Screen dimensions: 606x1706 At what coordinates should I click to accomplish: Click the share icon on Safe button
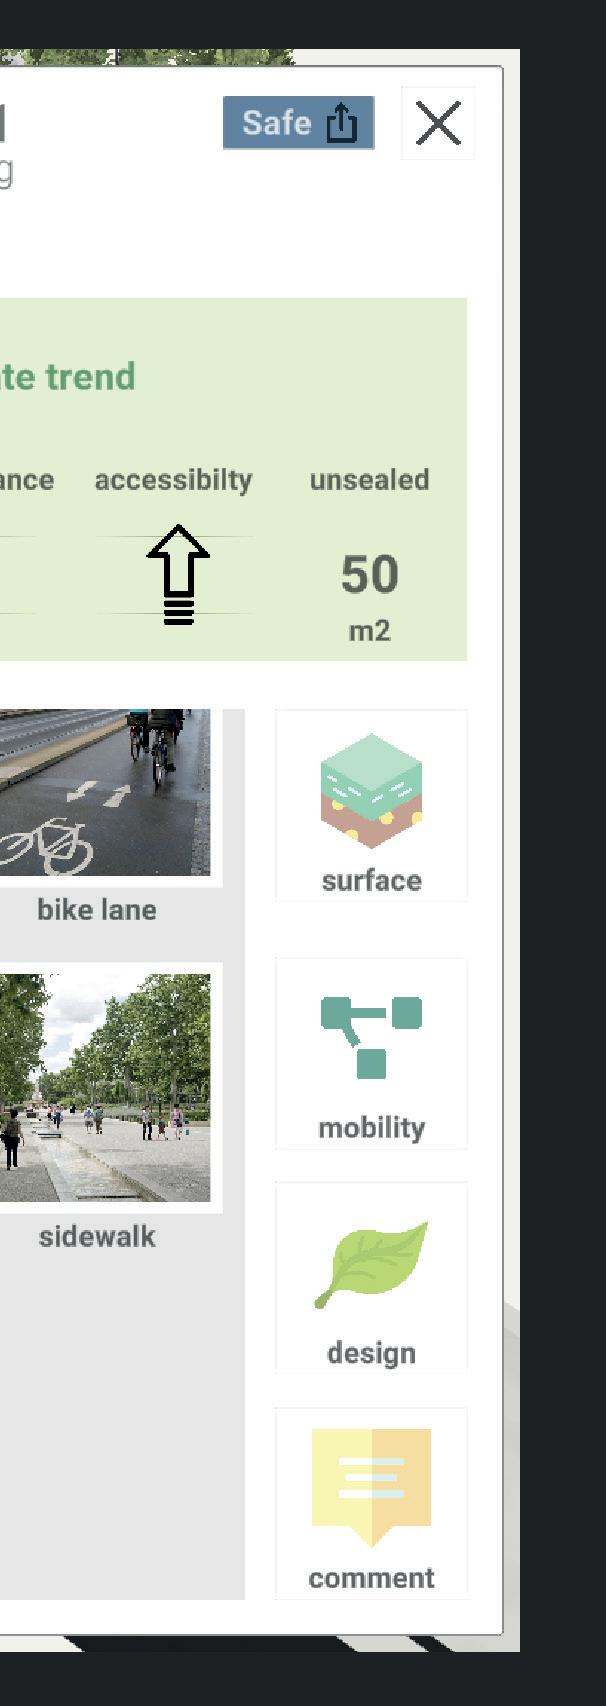click(342, 124)
